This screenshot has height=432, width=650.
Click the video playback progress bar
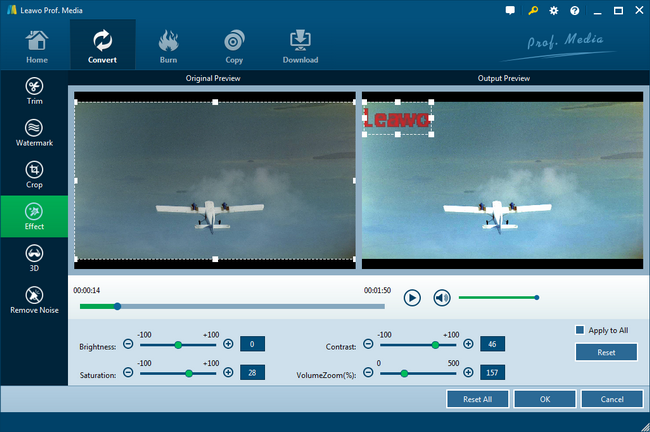pos(230,306)
